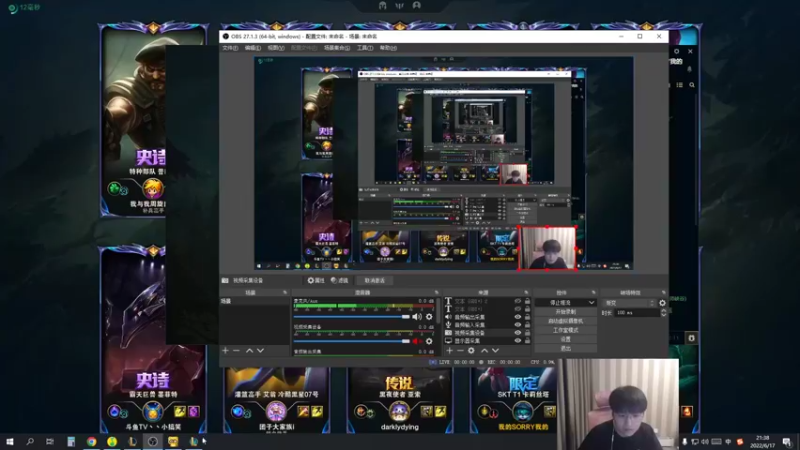800x450 pixels.
Task: Click the 开始录制 start recording button
Action: coord(565,312)
